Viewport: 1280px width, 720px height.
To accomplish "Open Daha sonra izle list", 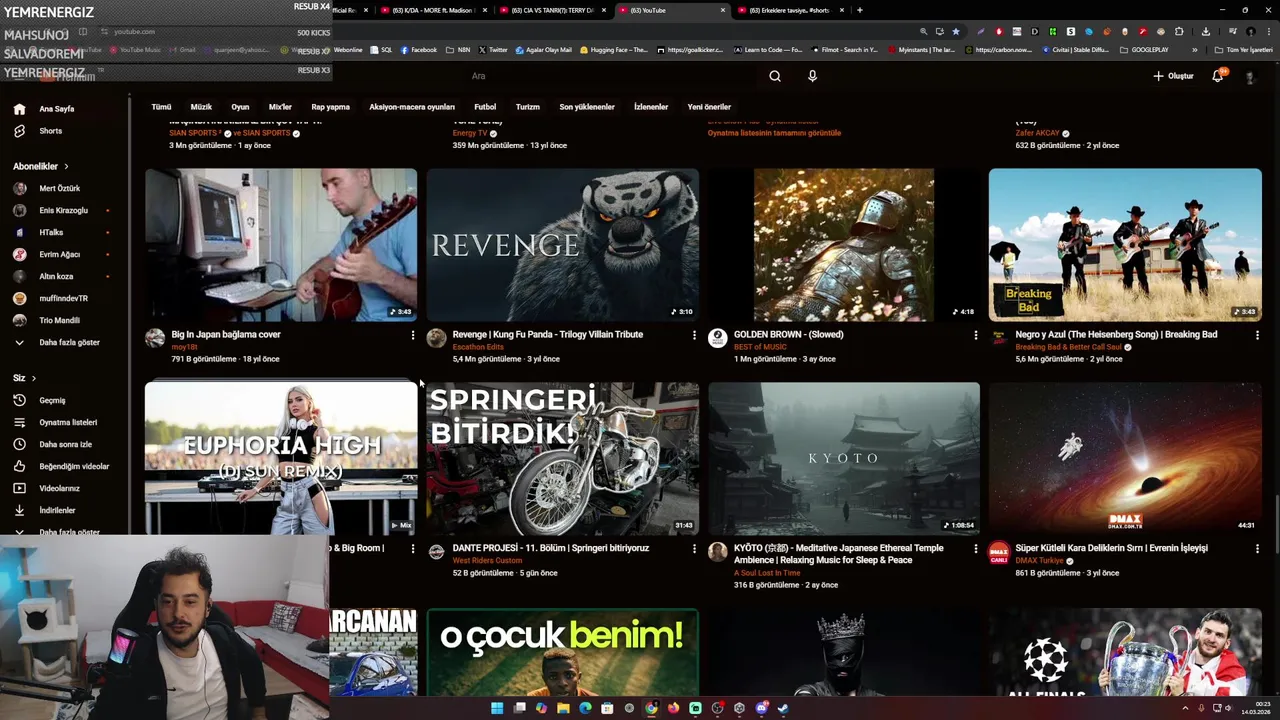I will 66,444.
